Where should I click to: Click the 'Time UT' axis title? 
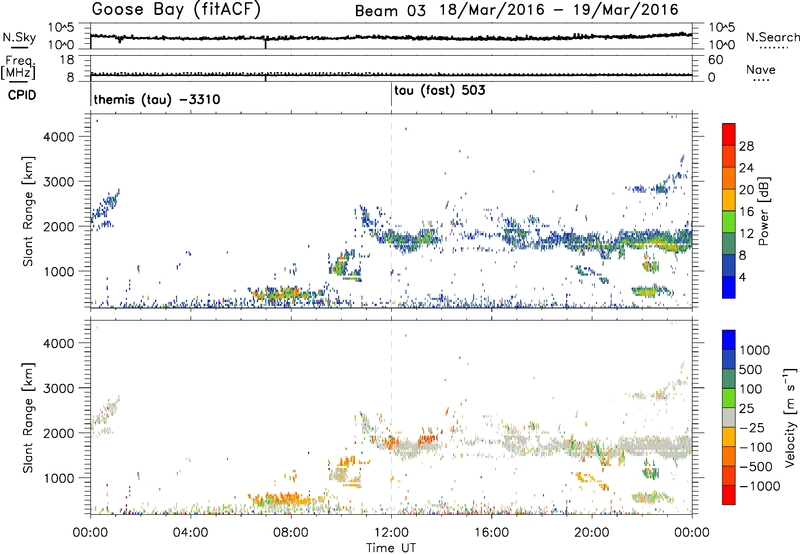pos(391,548)
